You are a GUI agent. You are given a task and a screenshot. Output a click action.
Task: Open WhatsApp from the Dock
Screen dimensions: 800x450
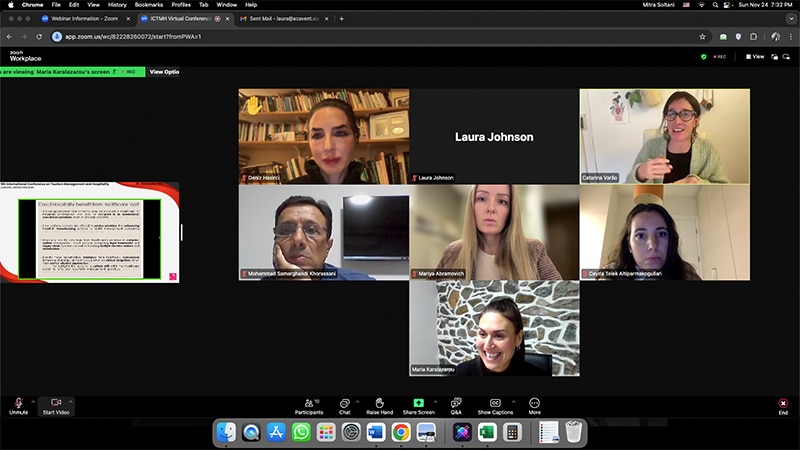pyautogui.click(x=301, y=432)
